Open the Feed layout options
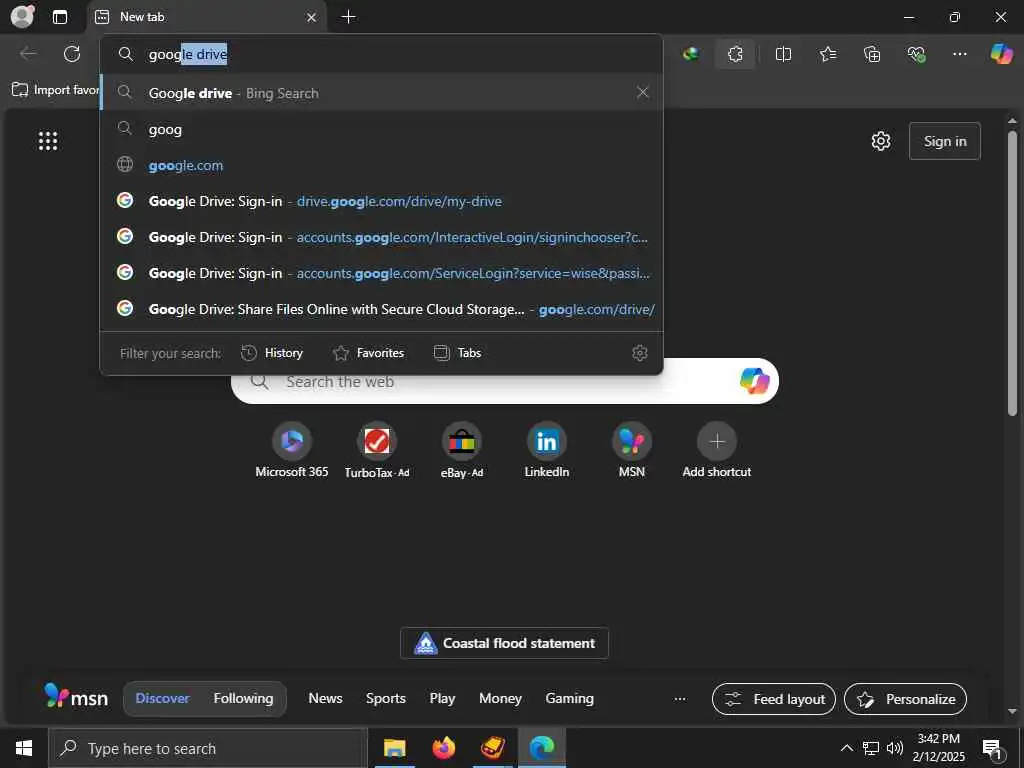The width and height of the screenshot is (1024, 768). tap(774, 699)
